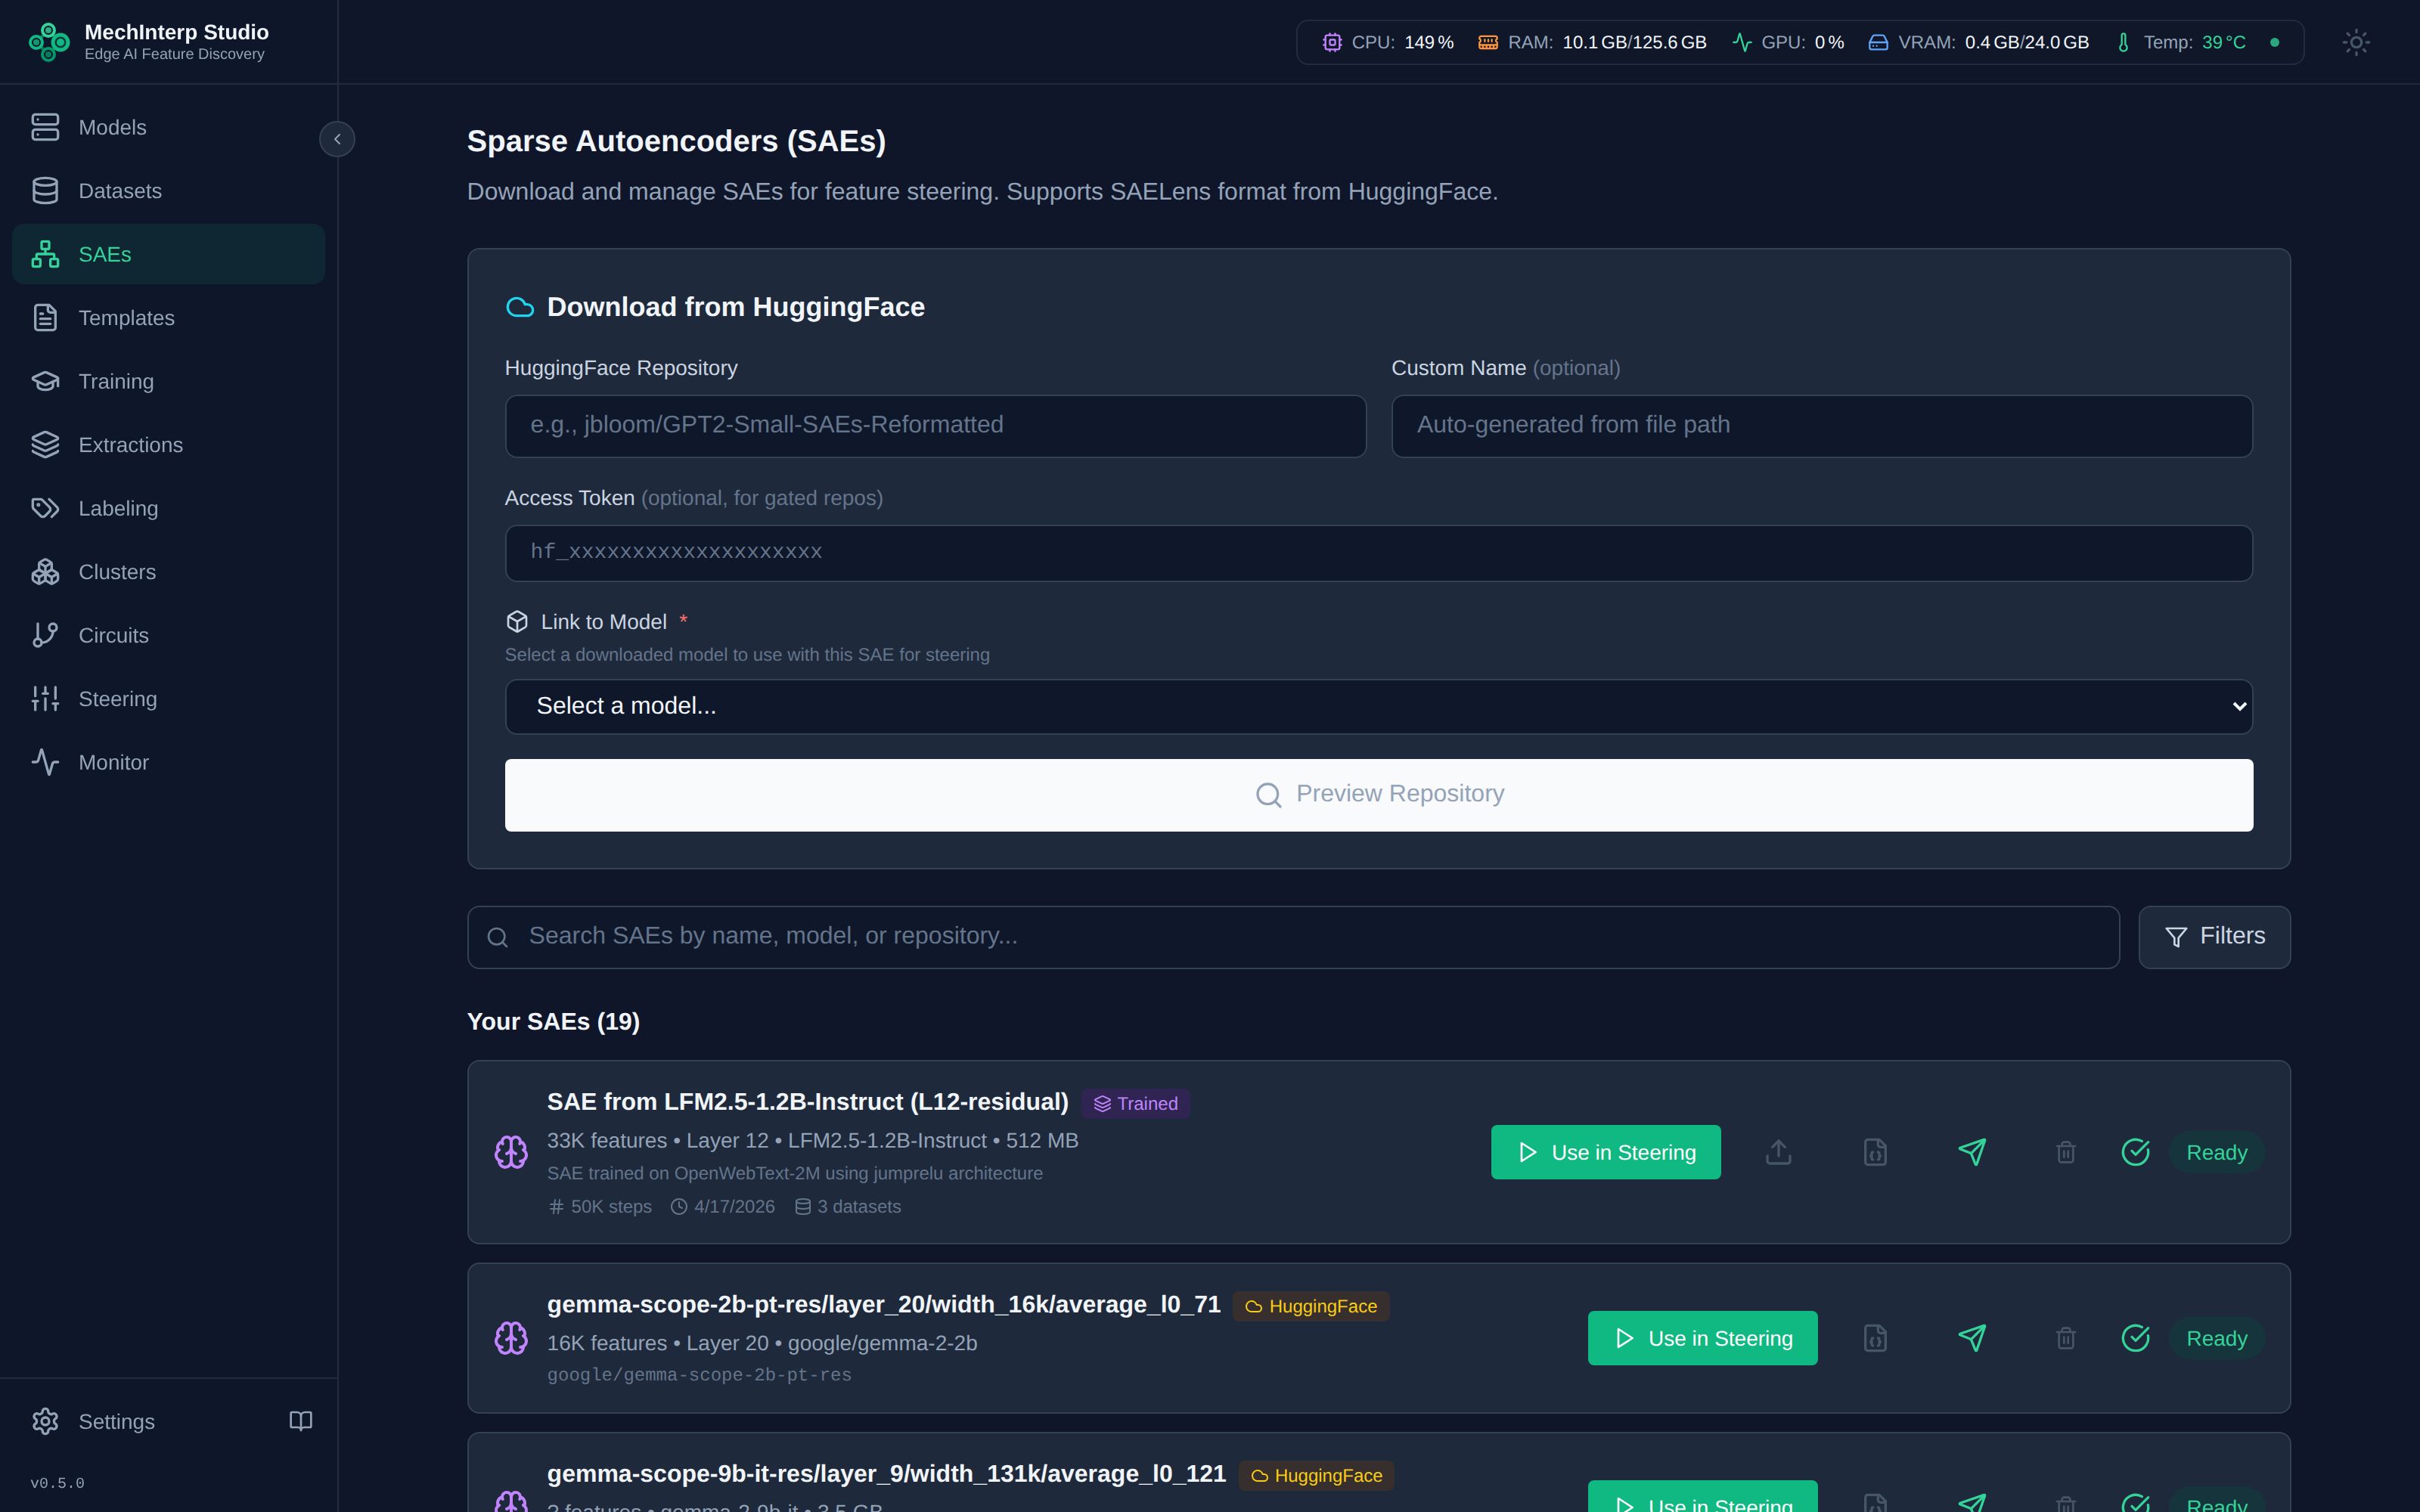This screenshot has height=1512, width=2420.
Task: Click cube icon next to Link to Model
Action: [517, 622]
